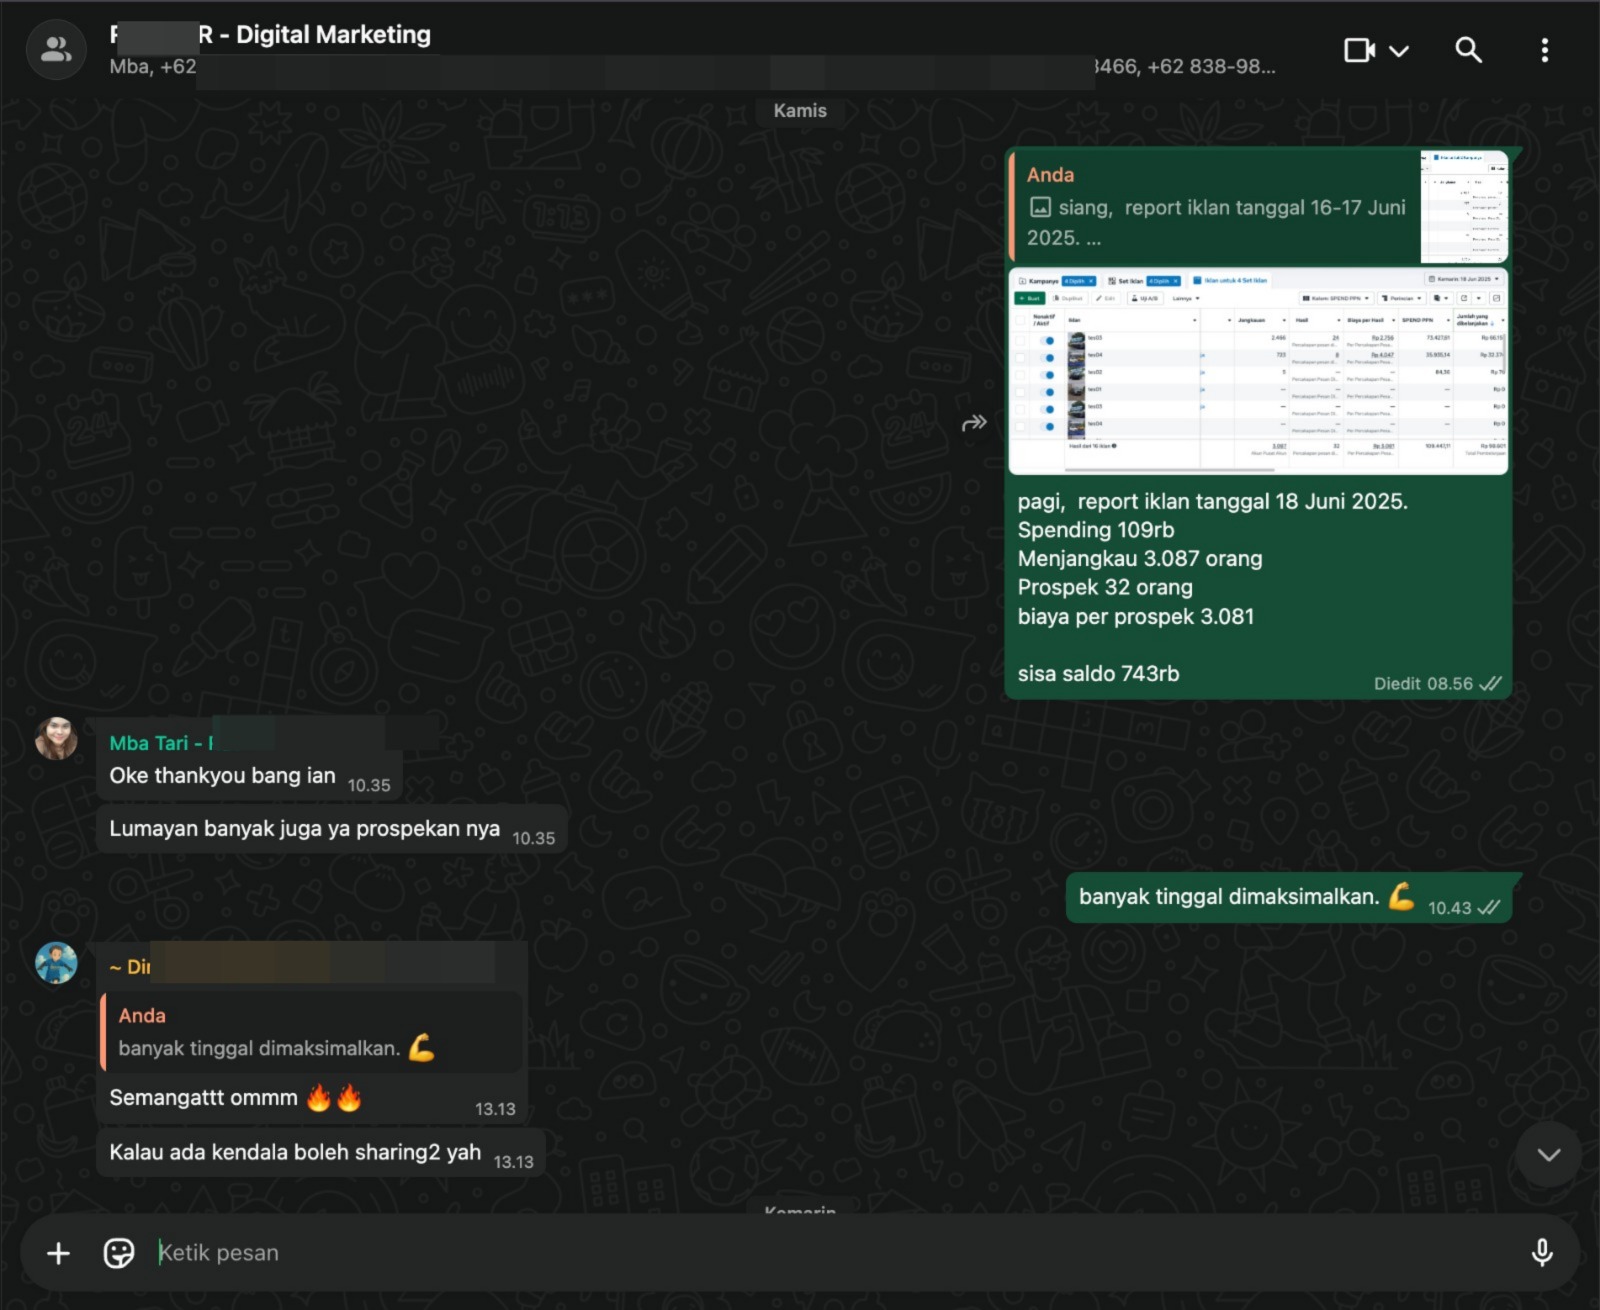The image size is (1600, 1310).
Task: Start a video call with camera icon
Action: [1359, 50]
